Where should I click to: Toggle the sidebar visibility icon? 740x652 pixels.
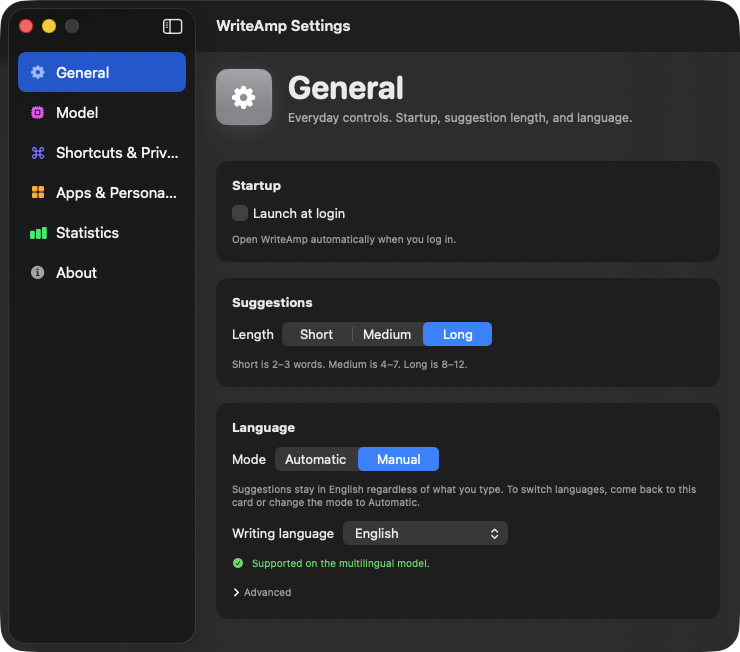click(x=172, y=26)
